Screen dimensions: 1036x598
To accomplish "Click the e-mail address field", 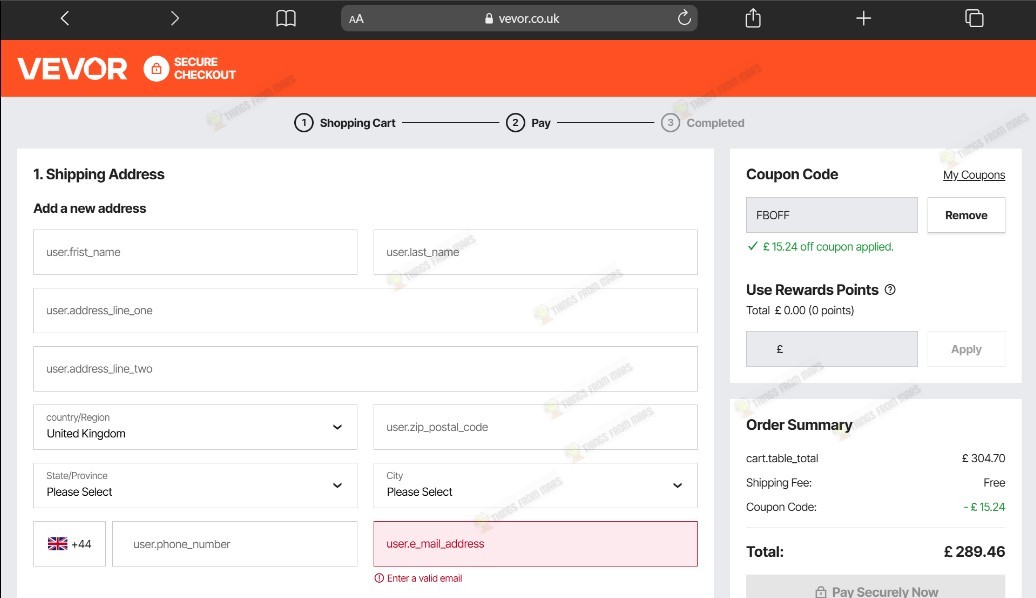I will [535, 544].
